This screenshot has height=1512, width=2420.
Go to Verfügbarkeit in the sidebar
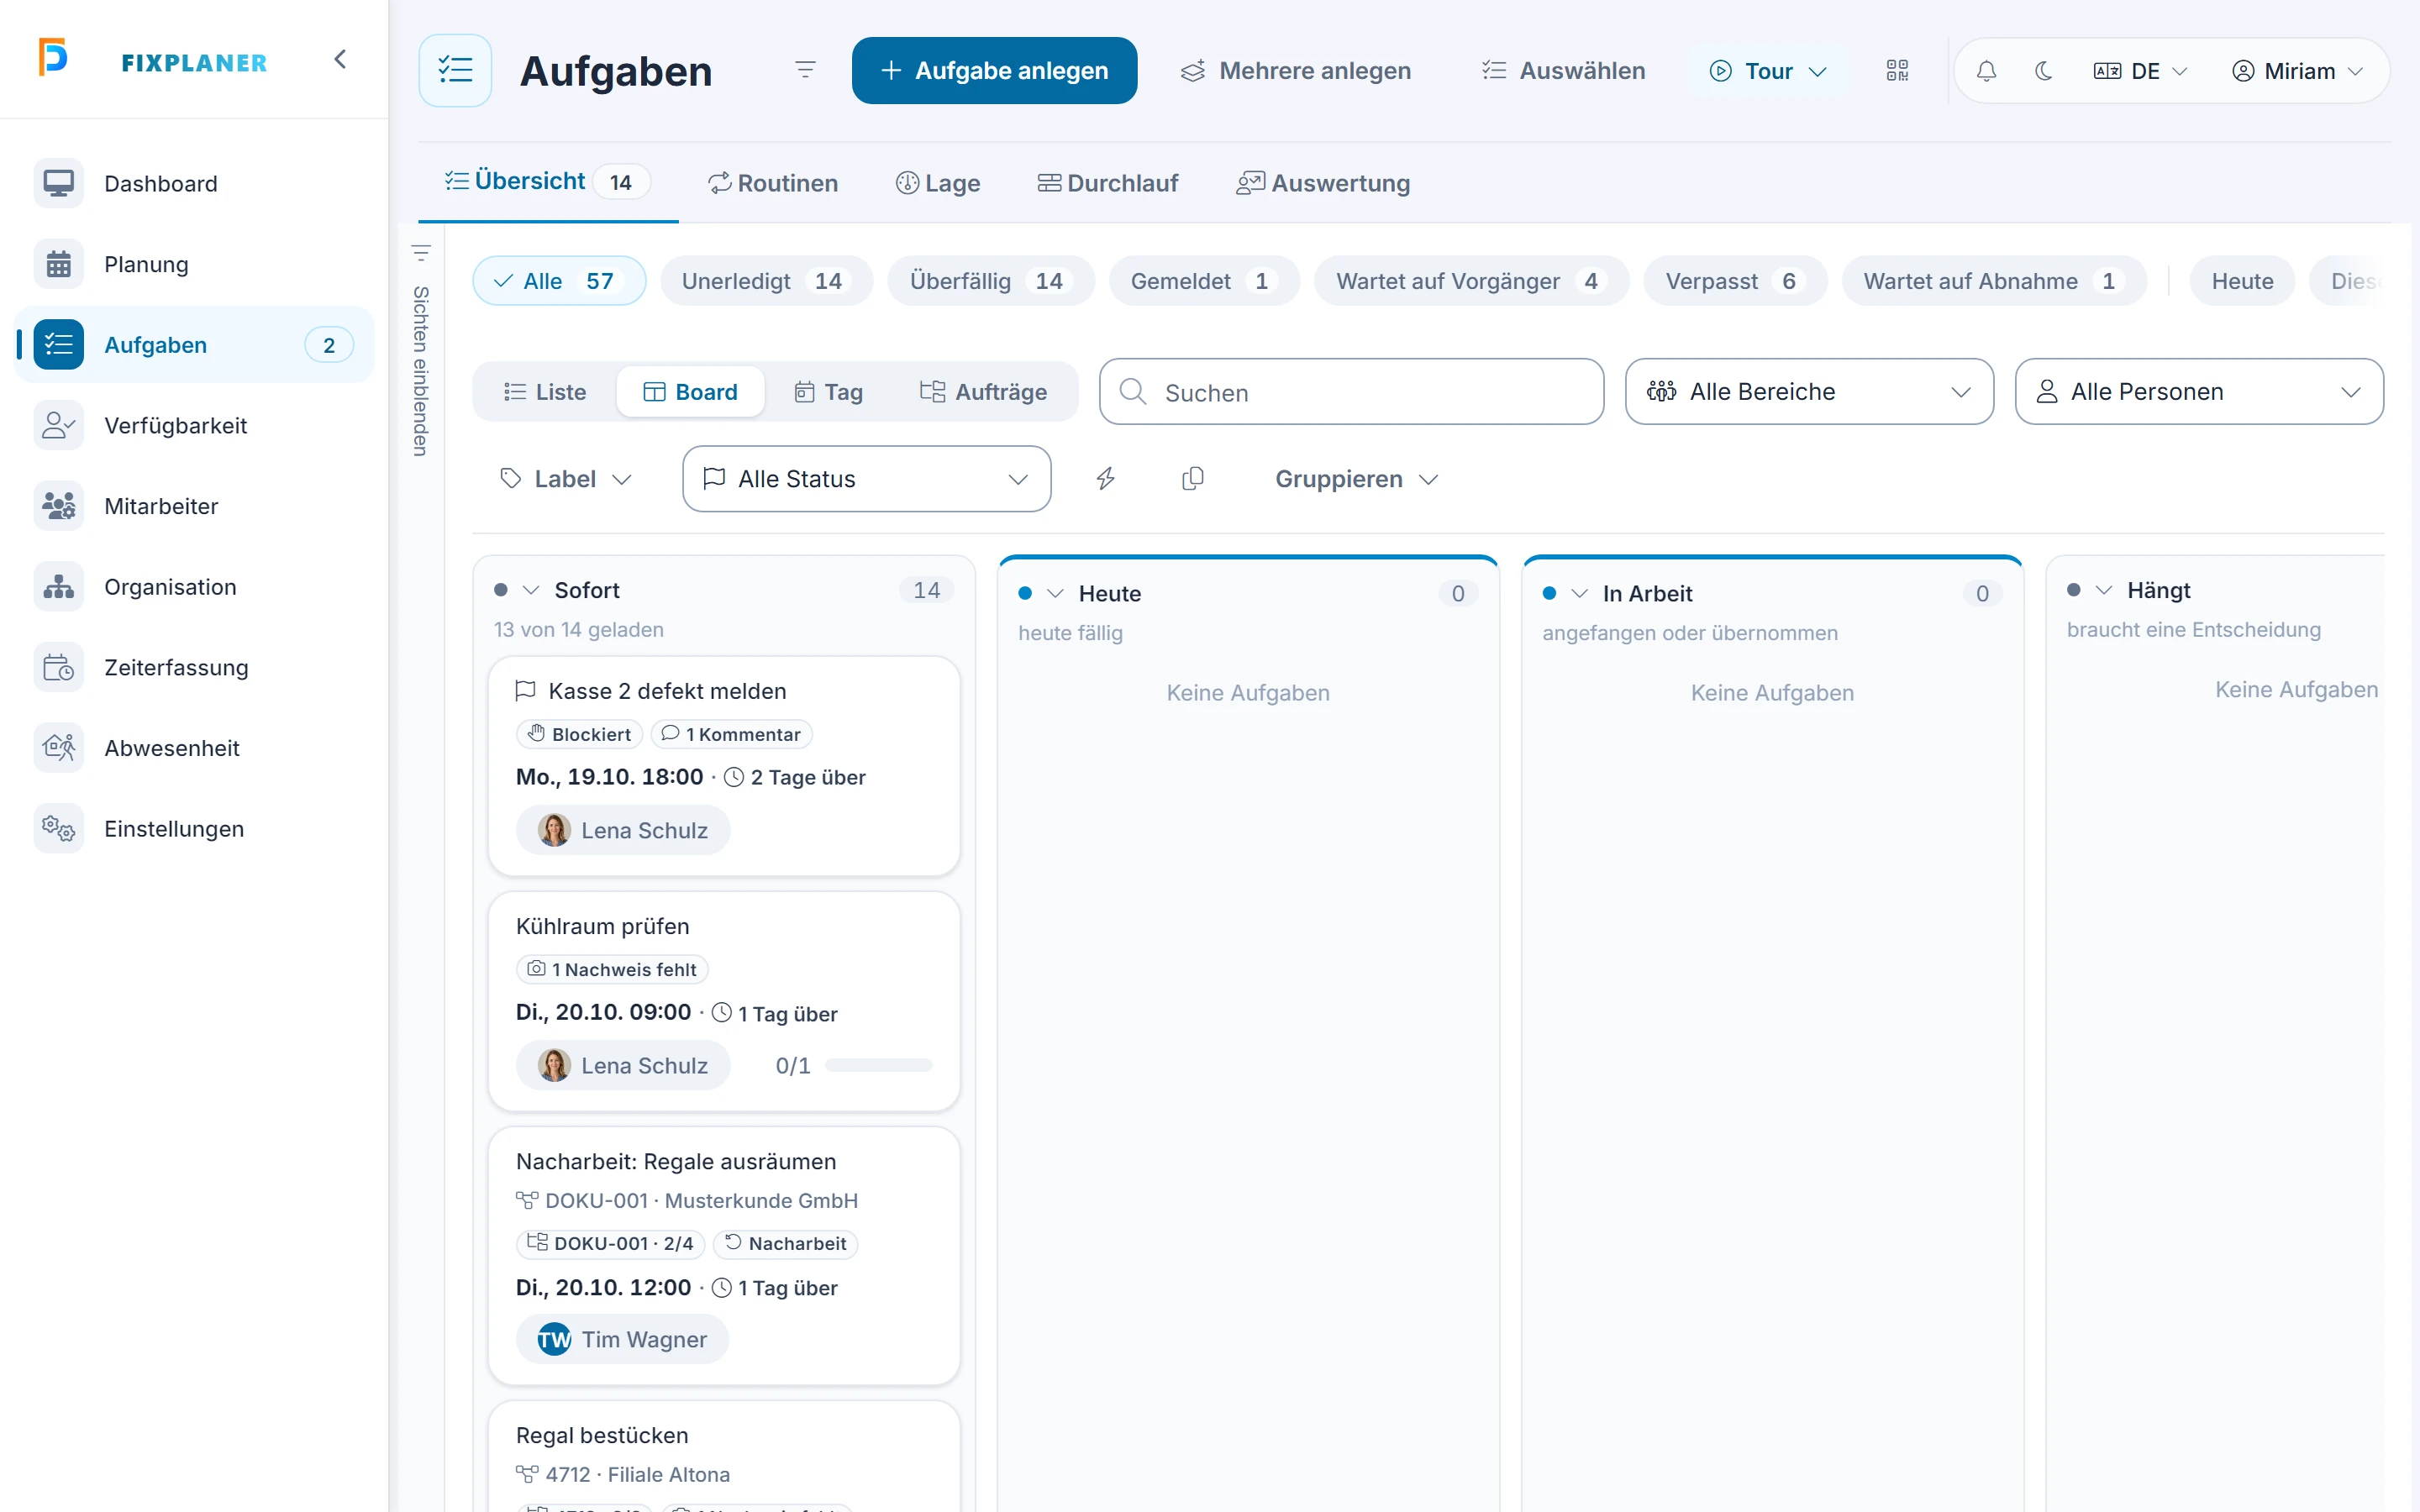[x=194, y=425]
